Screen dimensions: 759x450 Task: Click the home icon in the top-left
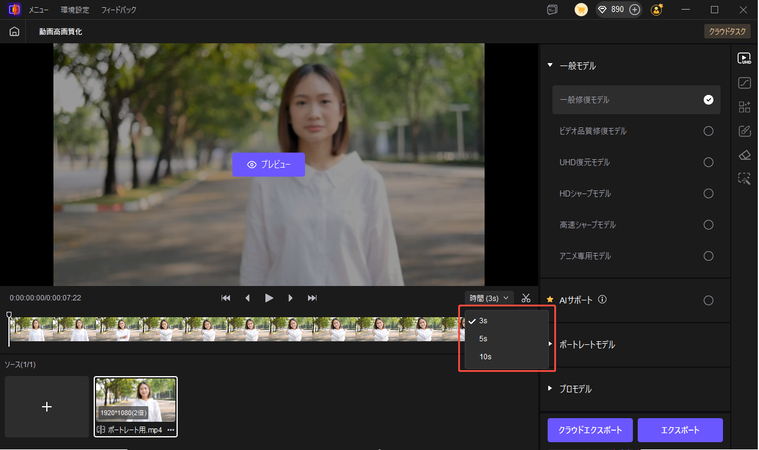tap(14, 31)
